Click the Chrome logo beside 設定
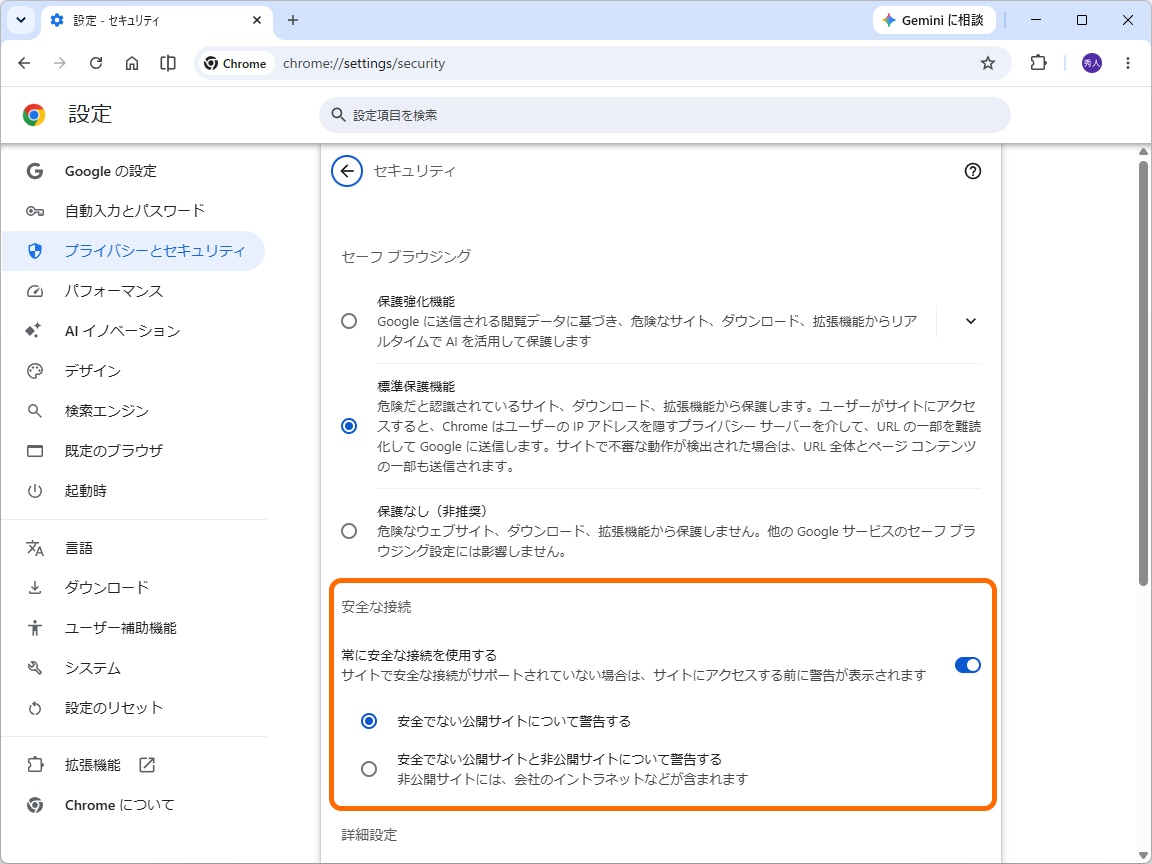 (34, 115)
